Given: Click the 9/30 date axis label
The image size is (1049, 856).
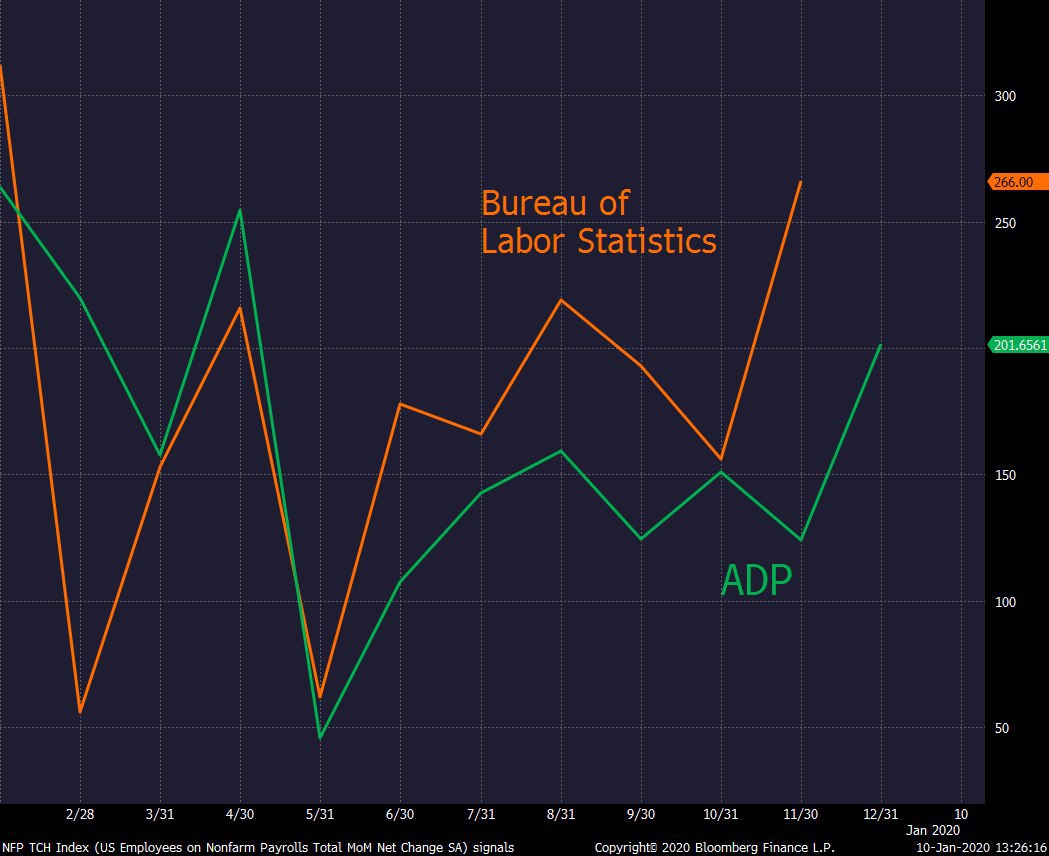Looking at the screenshot, I should click(x=641, y=814).
